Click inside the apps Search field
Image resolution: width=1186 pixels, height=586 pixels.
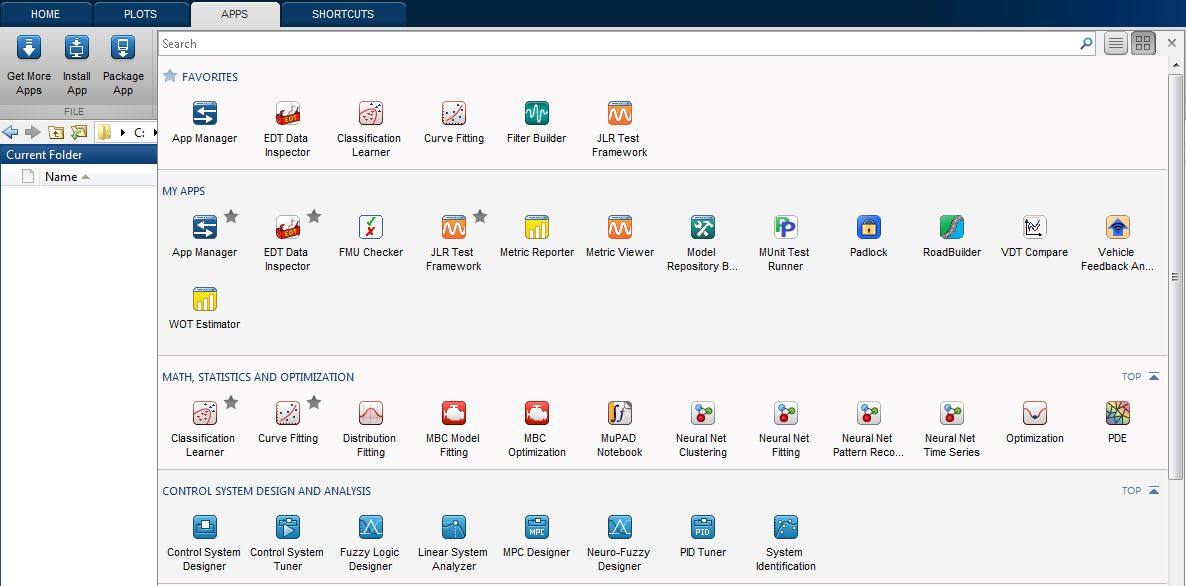click(x=600, y=43)
